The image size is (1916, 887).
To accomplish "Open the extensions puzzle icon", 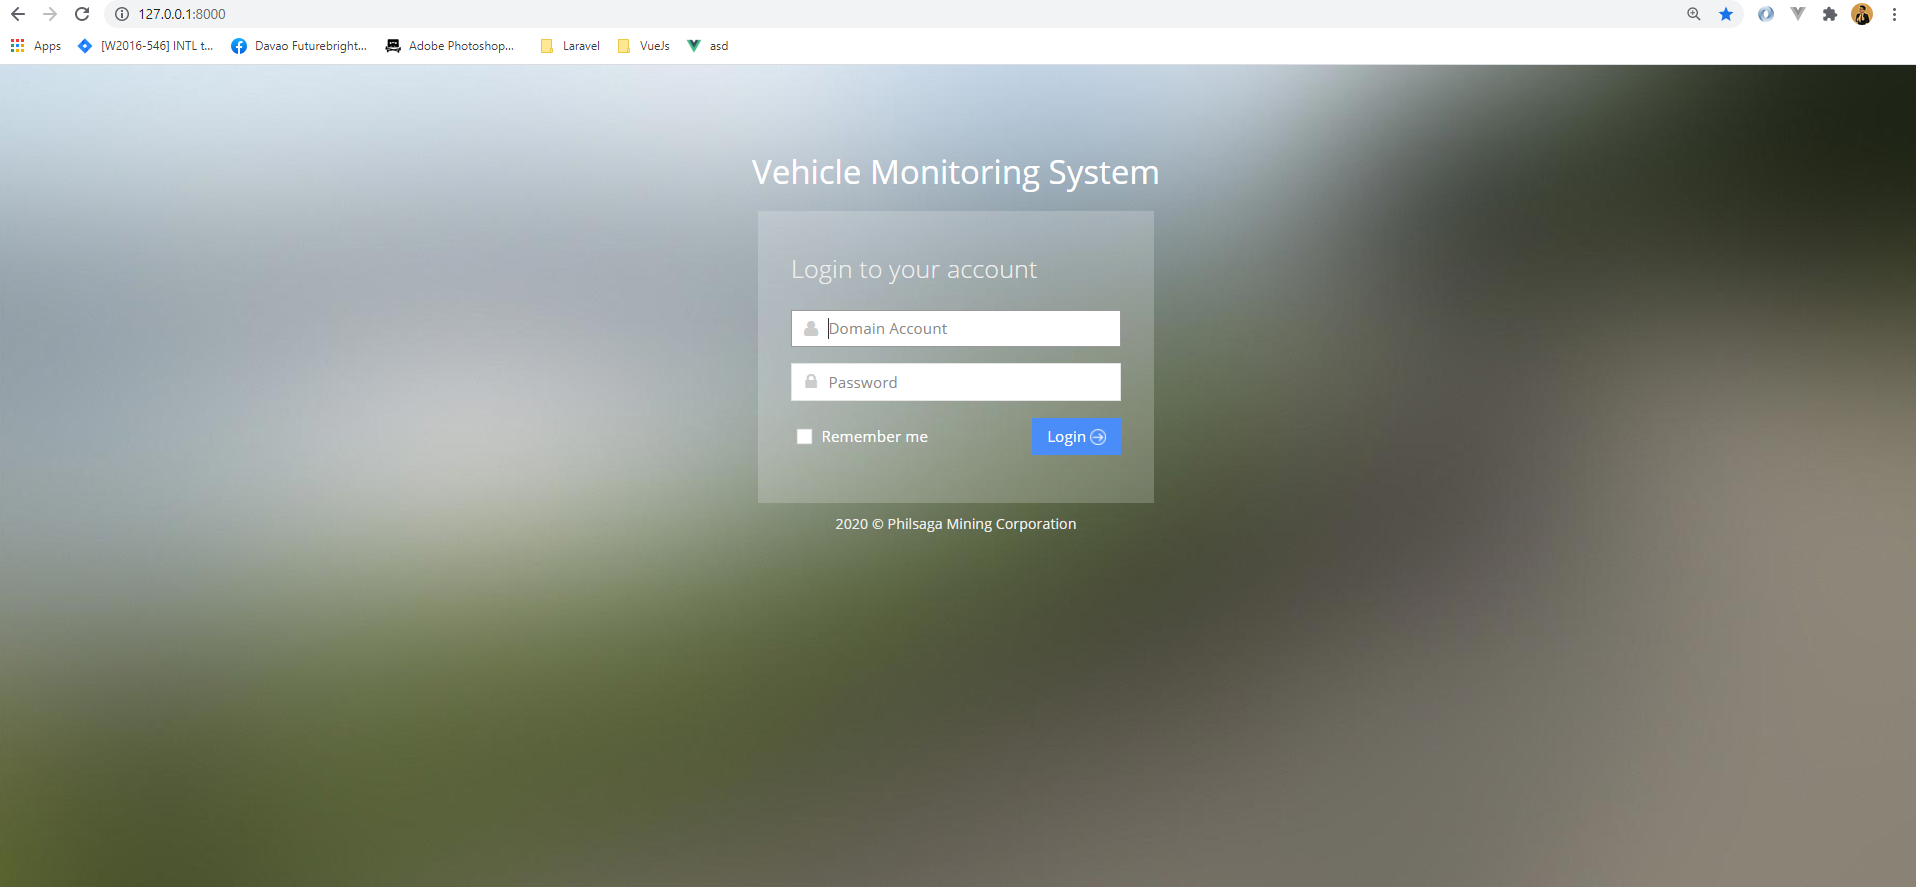I will point(1830,14).
